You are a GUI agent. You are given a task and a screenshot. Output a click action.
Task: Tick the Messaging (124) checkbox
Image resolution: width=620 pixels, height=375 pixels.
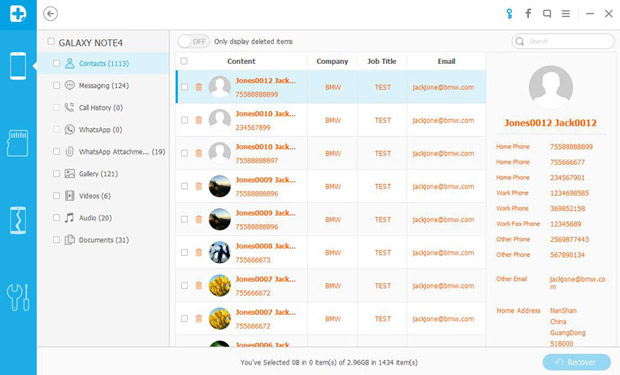(x=57, y=85)
